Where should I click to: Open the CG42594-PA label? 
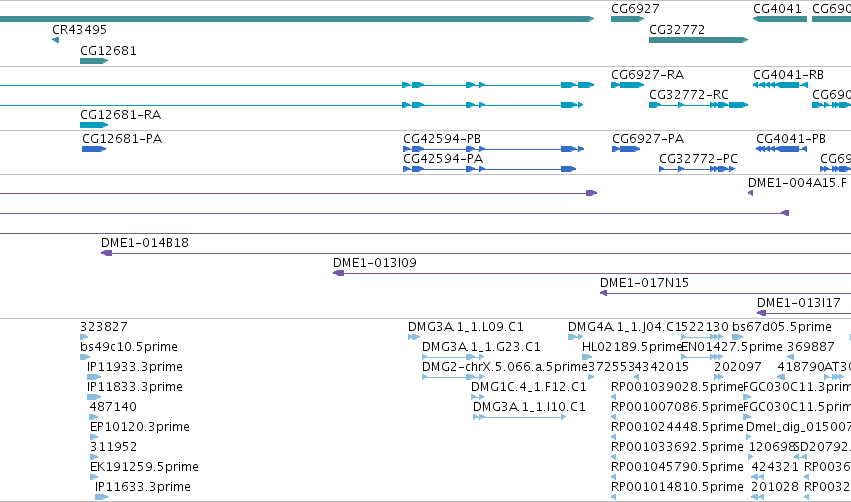pyautogui.click(x=443, y=159)
